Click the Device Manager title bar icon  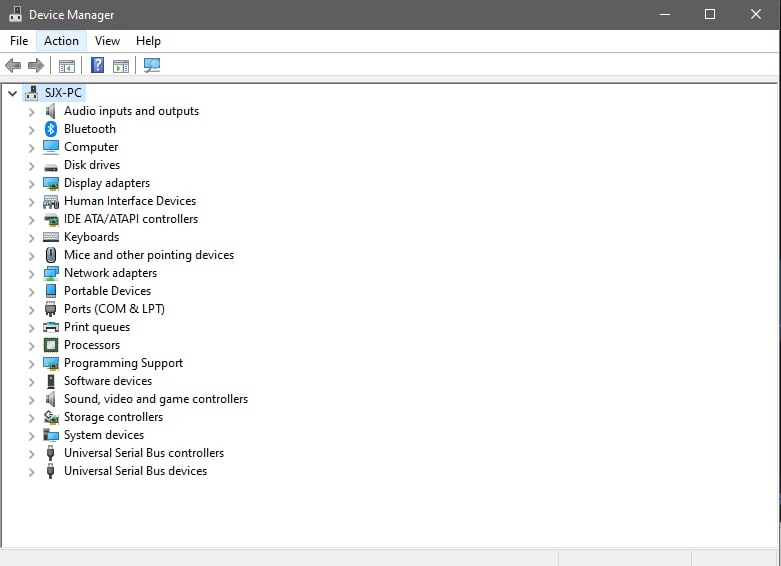pos(15,14)
